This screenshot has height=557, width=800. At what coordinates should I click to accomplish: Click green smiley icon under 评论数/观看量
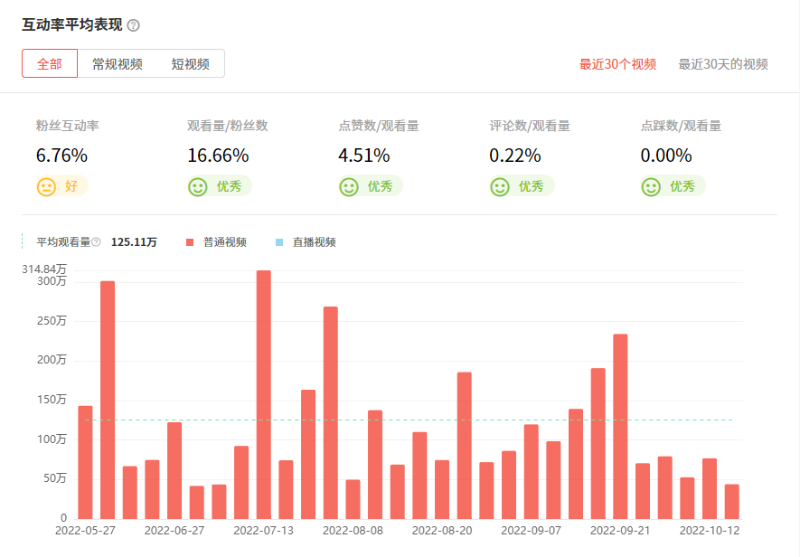[499, 186]
